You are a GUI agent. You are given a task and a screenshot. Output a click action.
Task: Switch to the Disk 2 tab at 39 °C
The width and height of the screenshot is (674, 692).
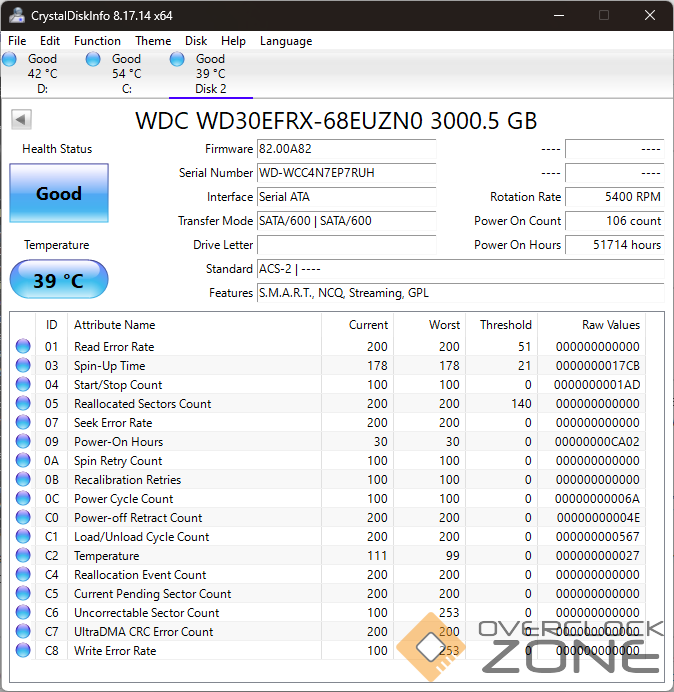point(210,74)
